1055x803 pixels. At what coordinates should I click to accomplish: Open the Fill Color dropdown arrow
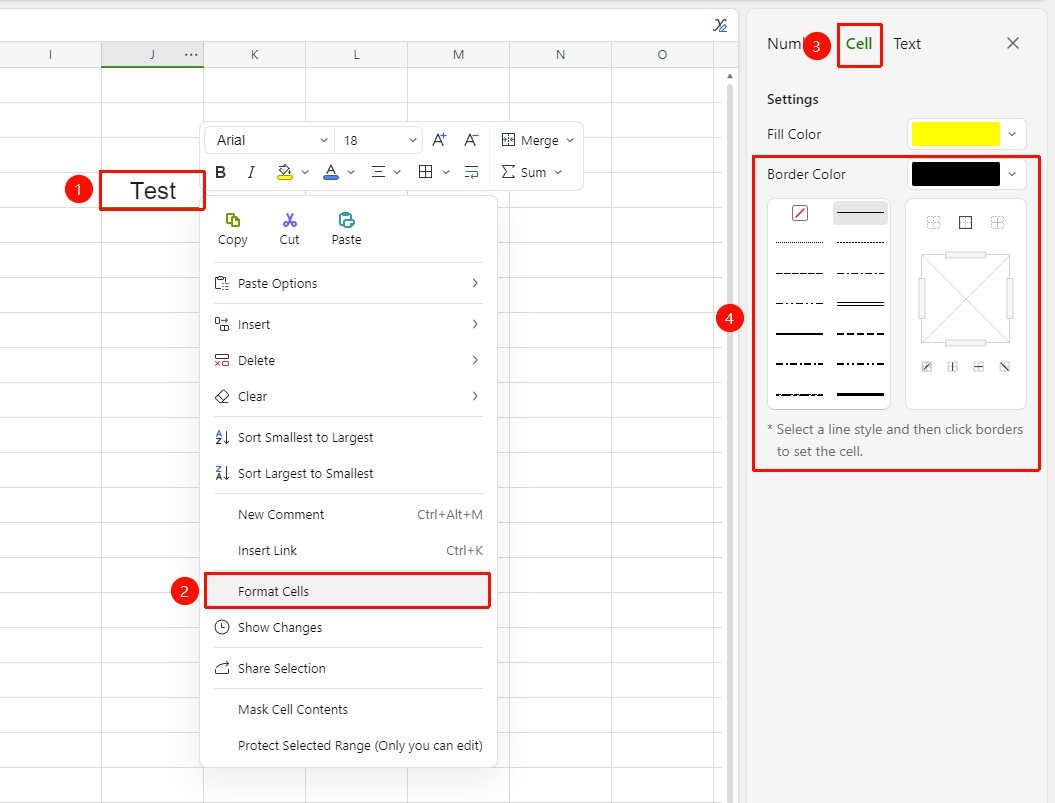pyautogui.click(x=1012, y=134)
